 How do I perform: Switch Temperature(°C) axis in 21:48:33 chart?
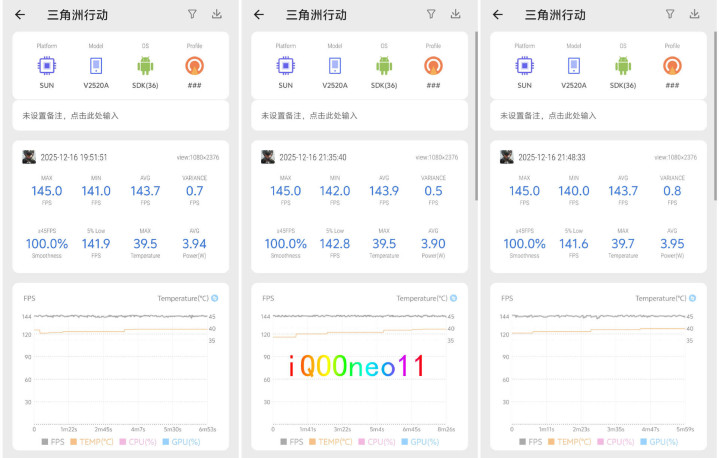click(692, 298)
